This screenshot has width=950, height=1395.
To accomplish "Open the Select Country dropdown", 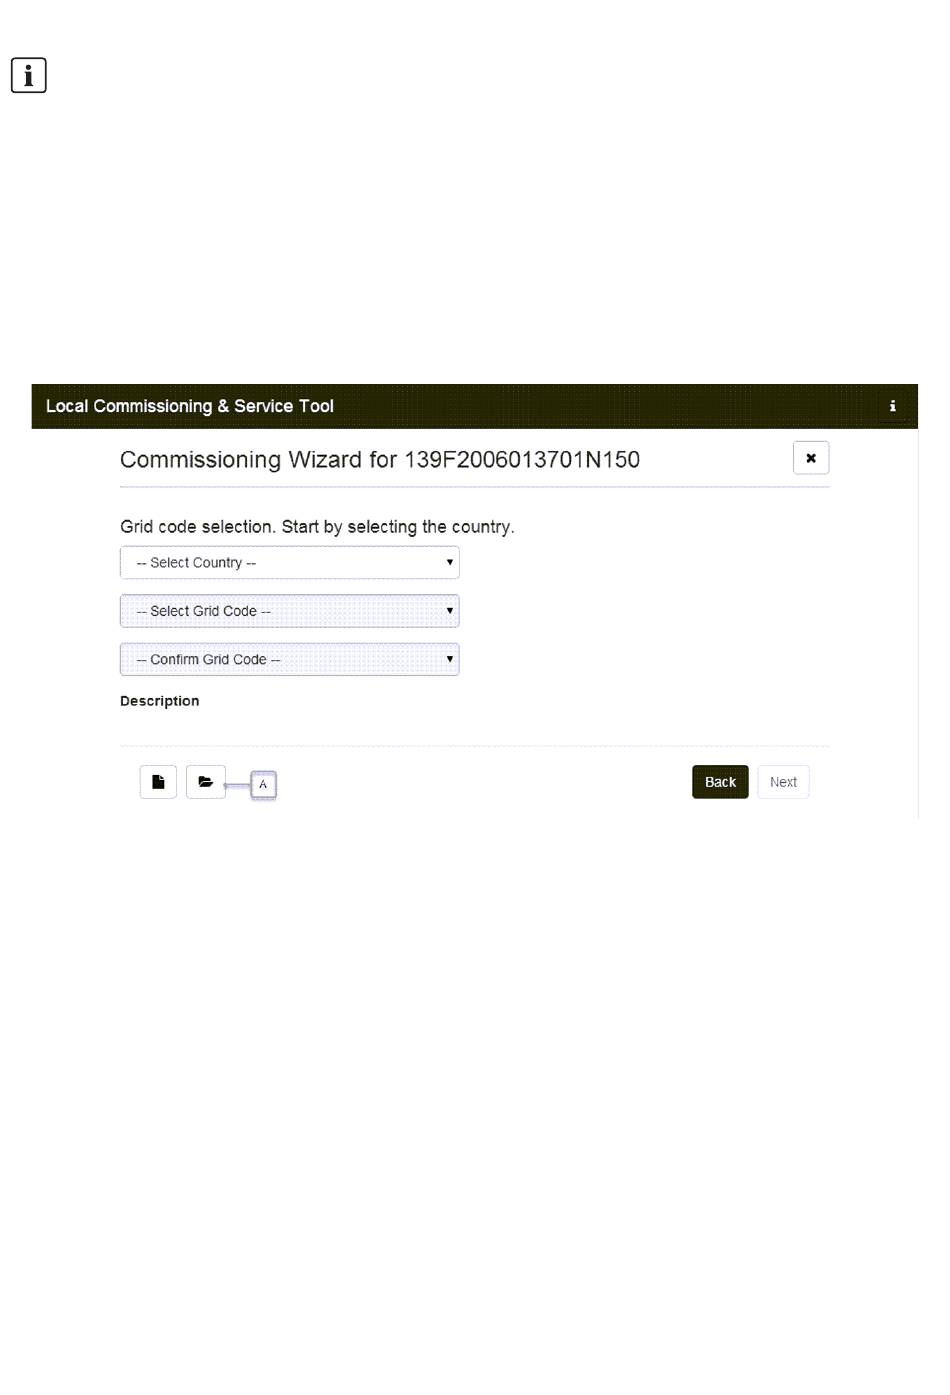I will (x=289, y=563).
